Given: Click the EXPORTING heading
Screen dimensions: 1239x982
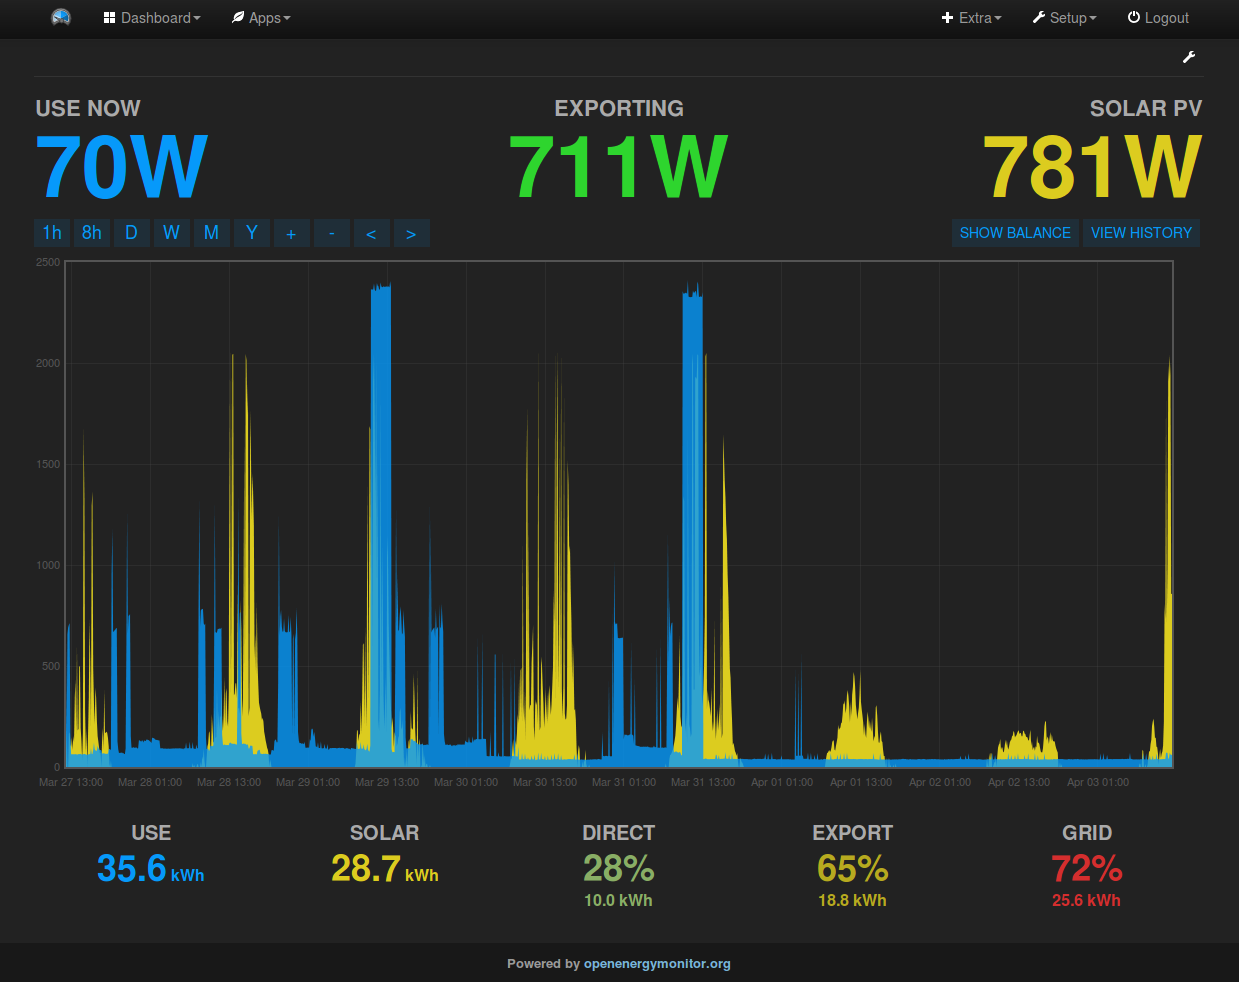Looking at the screenshot, I should [619, 108].
